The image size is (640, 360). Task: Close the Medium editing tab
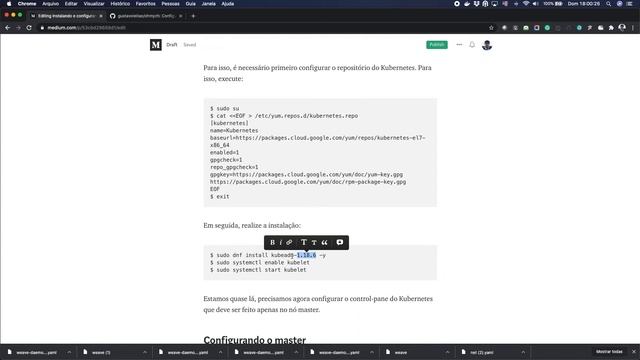101,16
